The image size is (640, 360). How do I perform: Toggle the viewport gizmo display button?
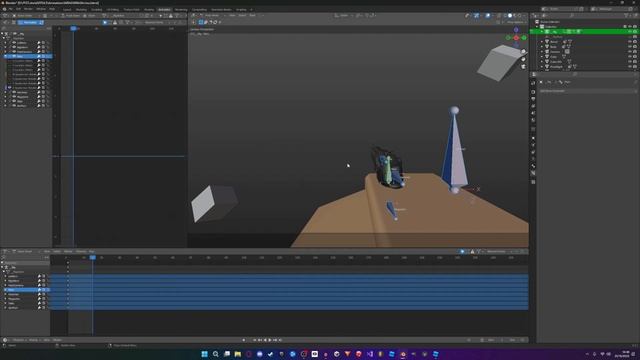[x=476, y=16]
